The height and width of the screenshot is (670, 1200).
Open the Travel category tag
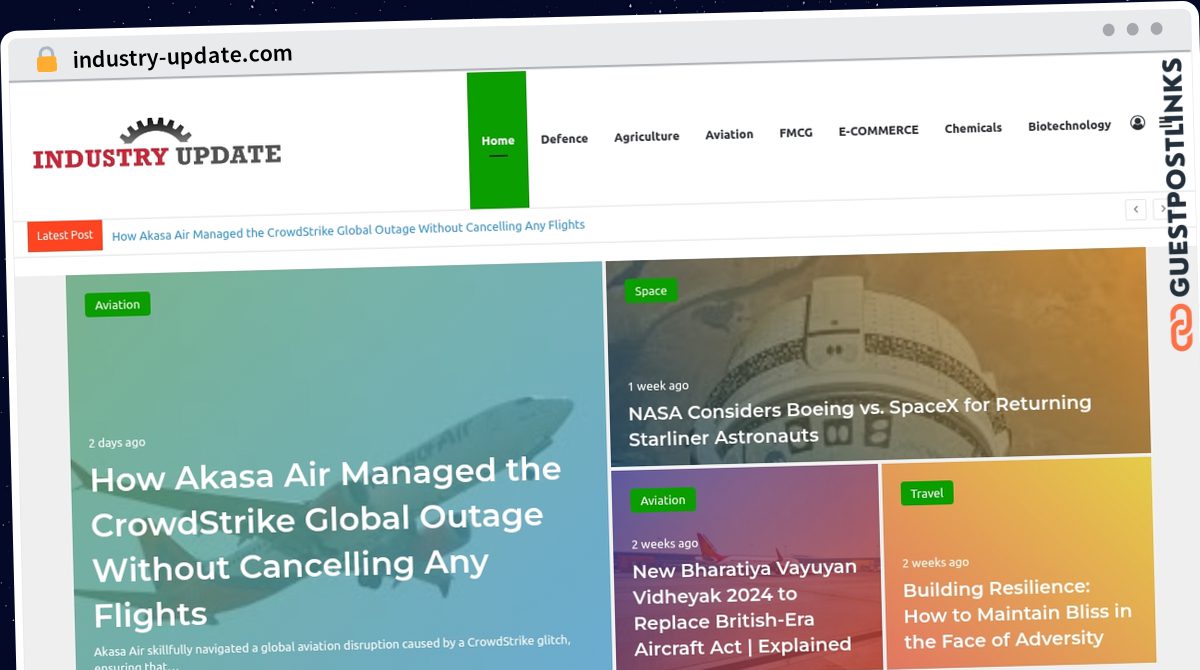pos(927,492)
